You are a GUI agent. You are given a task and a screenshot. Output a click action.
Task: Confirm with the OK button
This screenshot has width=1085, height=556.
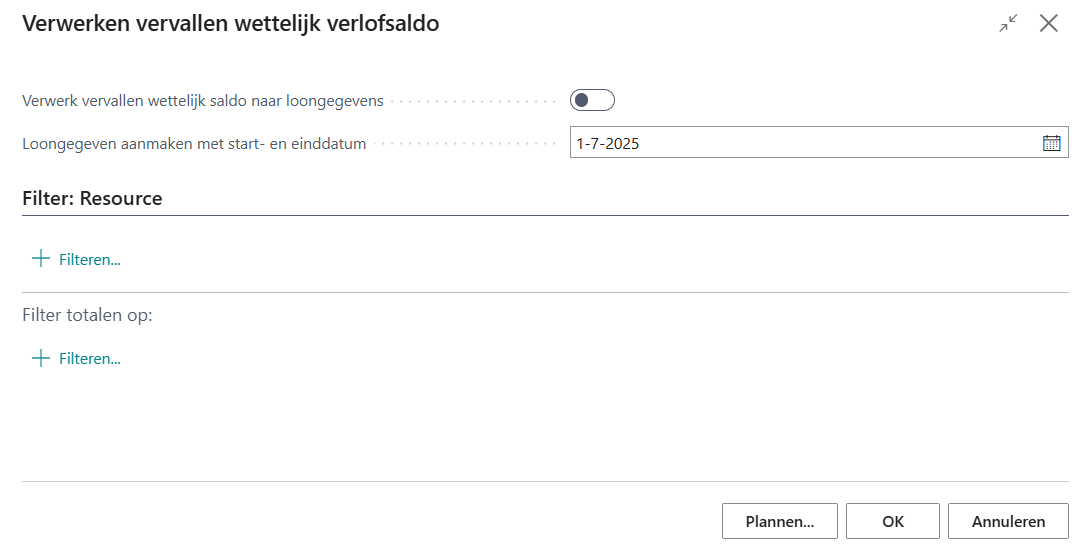(x=892, y=521)
